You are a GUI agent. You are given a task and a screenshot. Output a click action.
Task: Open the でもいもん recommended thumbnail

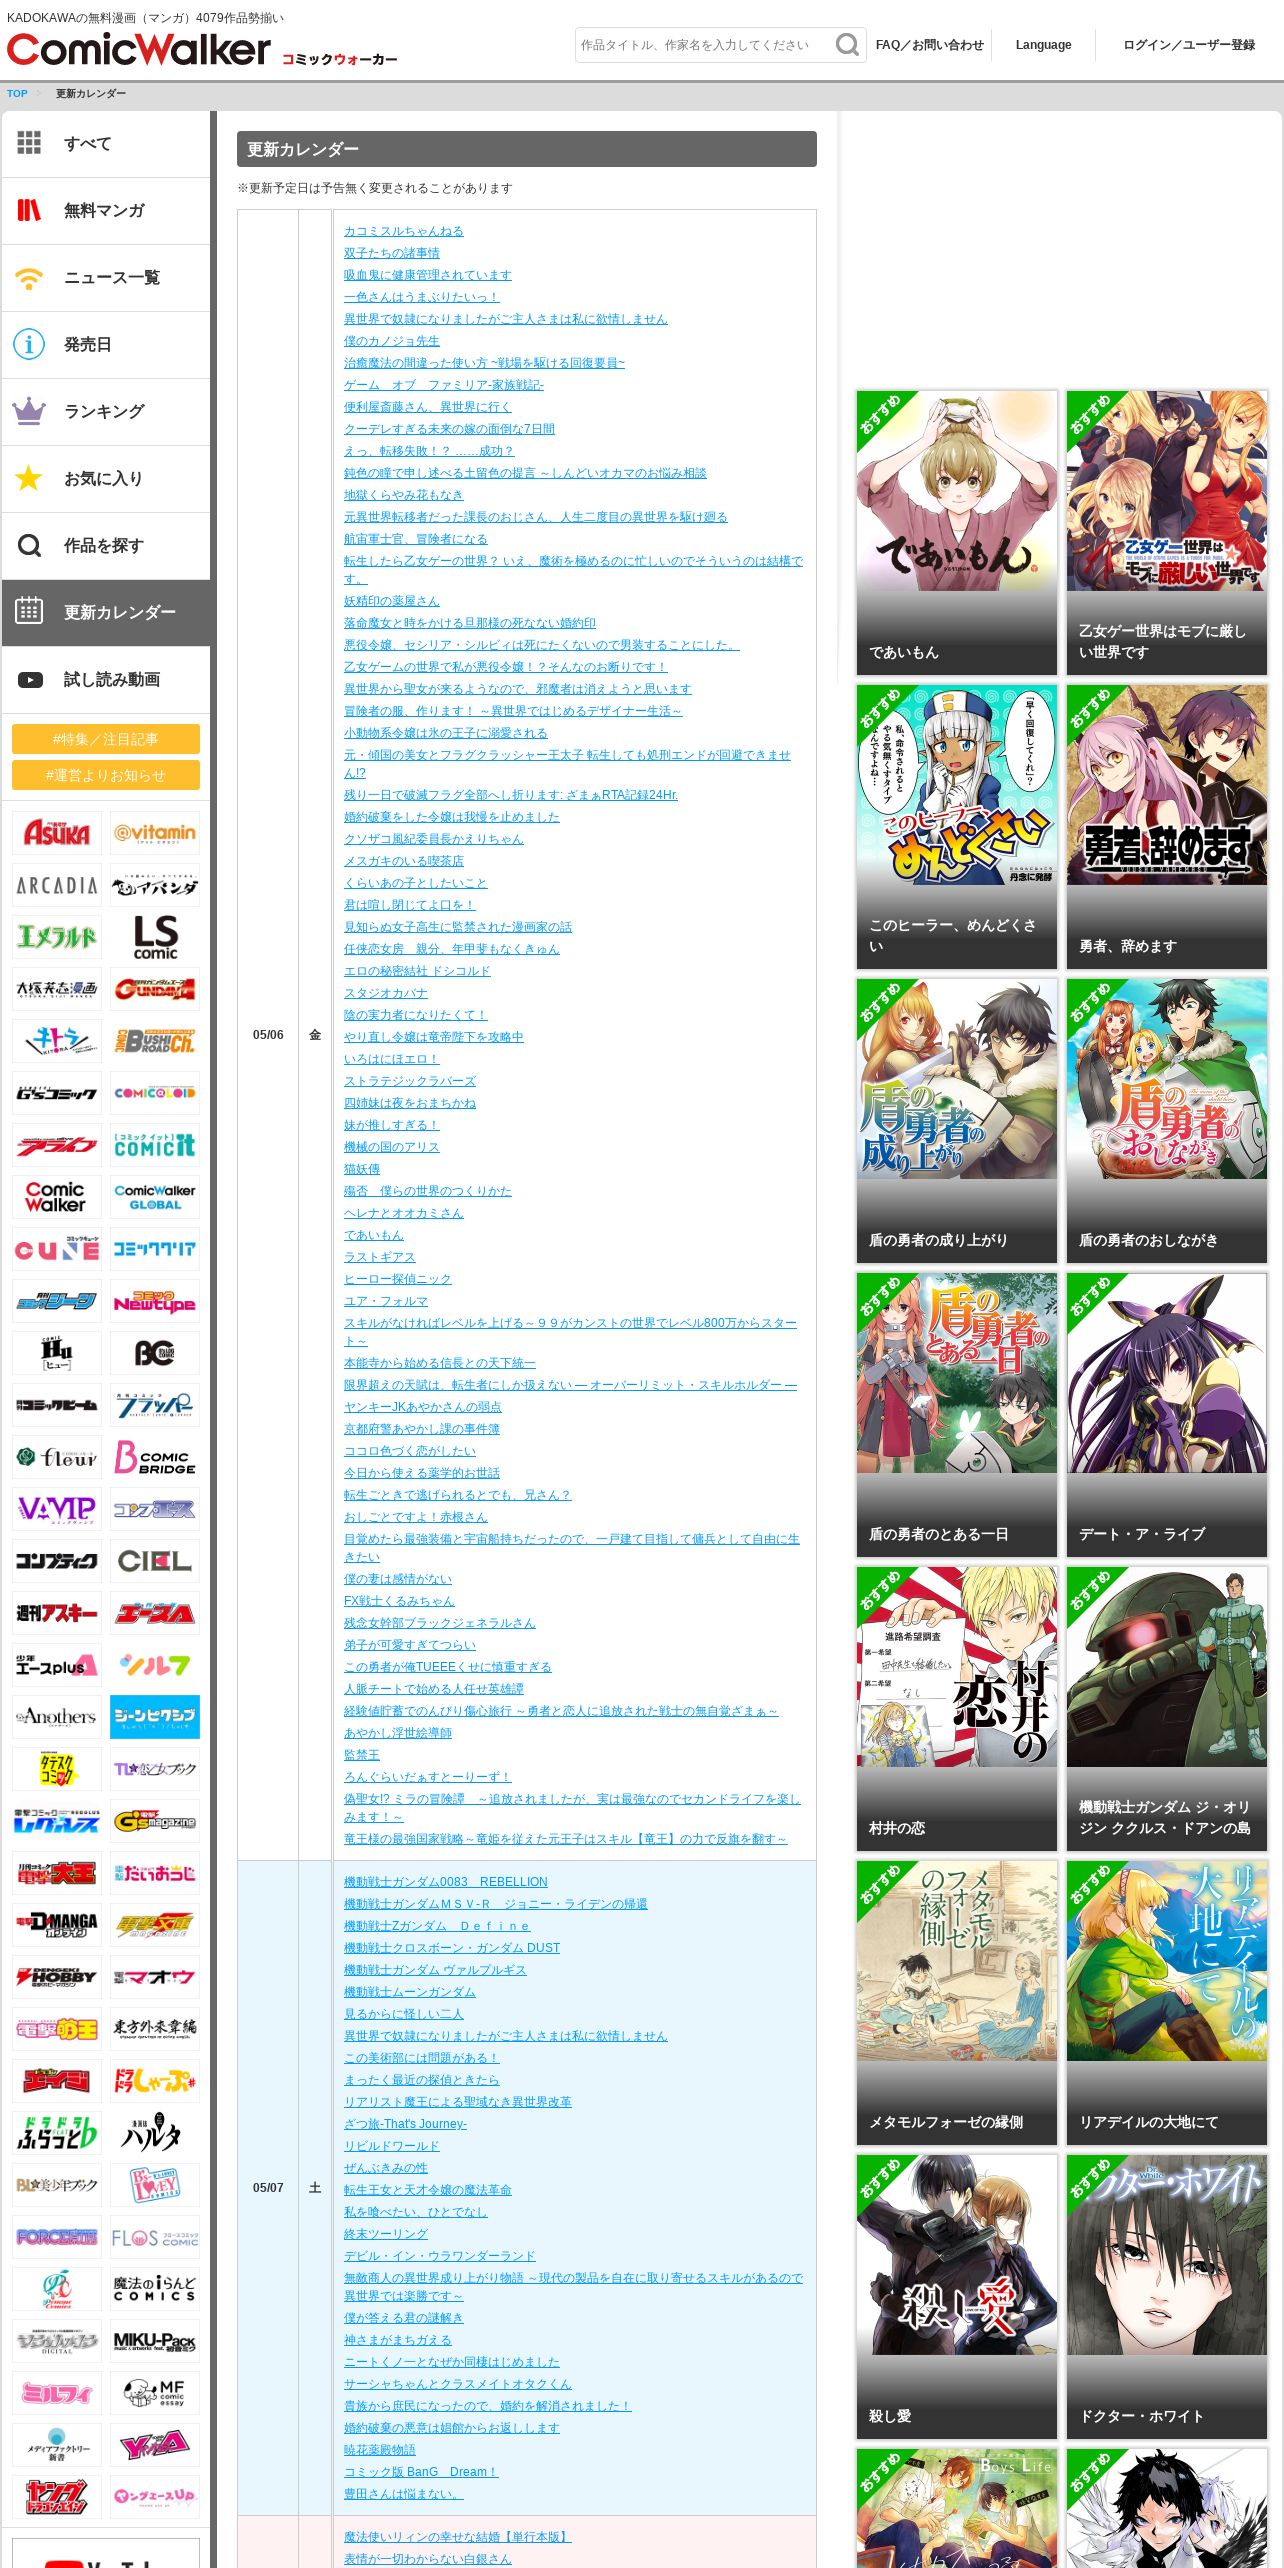(957, 532)
